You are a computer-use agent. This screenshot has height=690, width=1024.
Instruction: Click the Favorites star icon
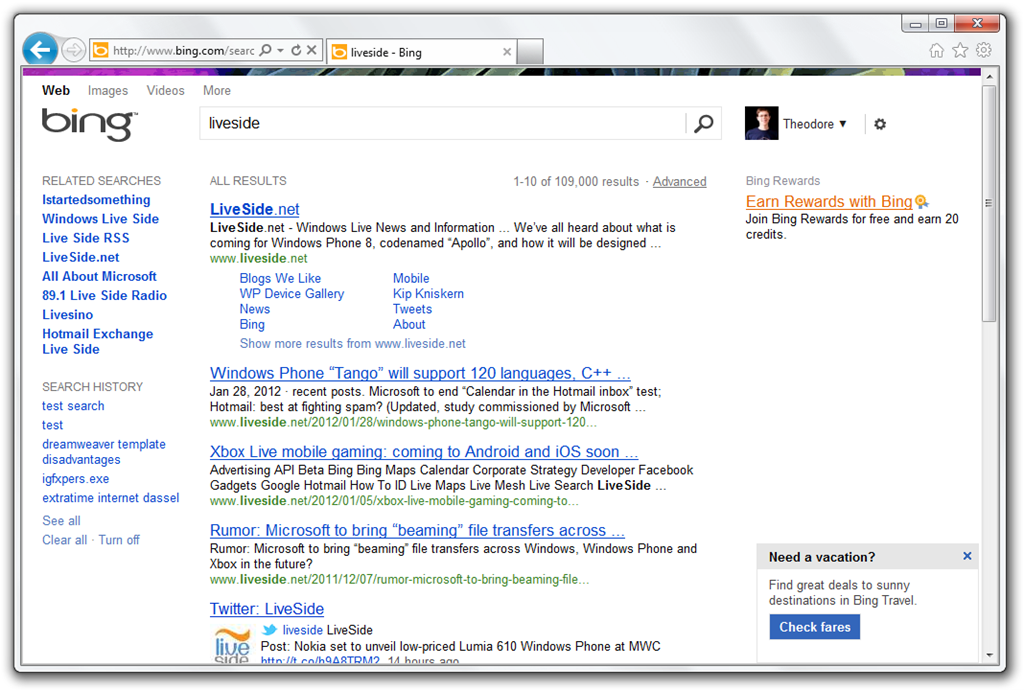[x=959, y=48]
